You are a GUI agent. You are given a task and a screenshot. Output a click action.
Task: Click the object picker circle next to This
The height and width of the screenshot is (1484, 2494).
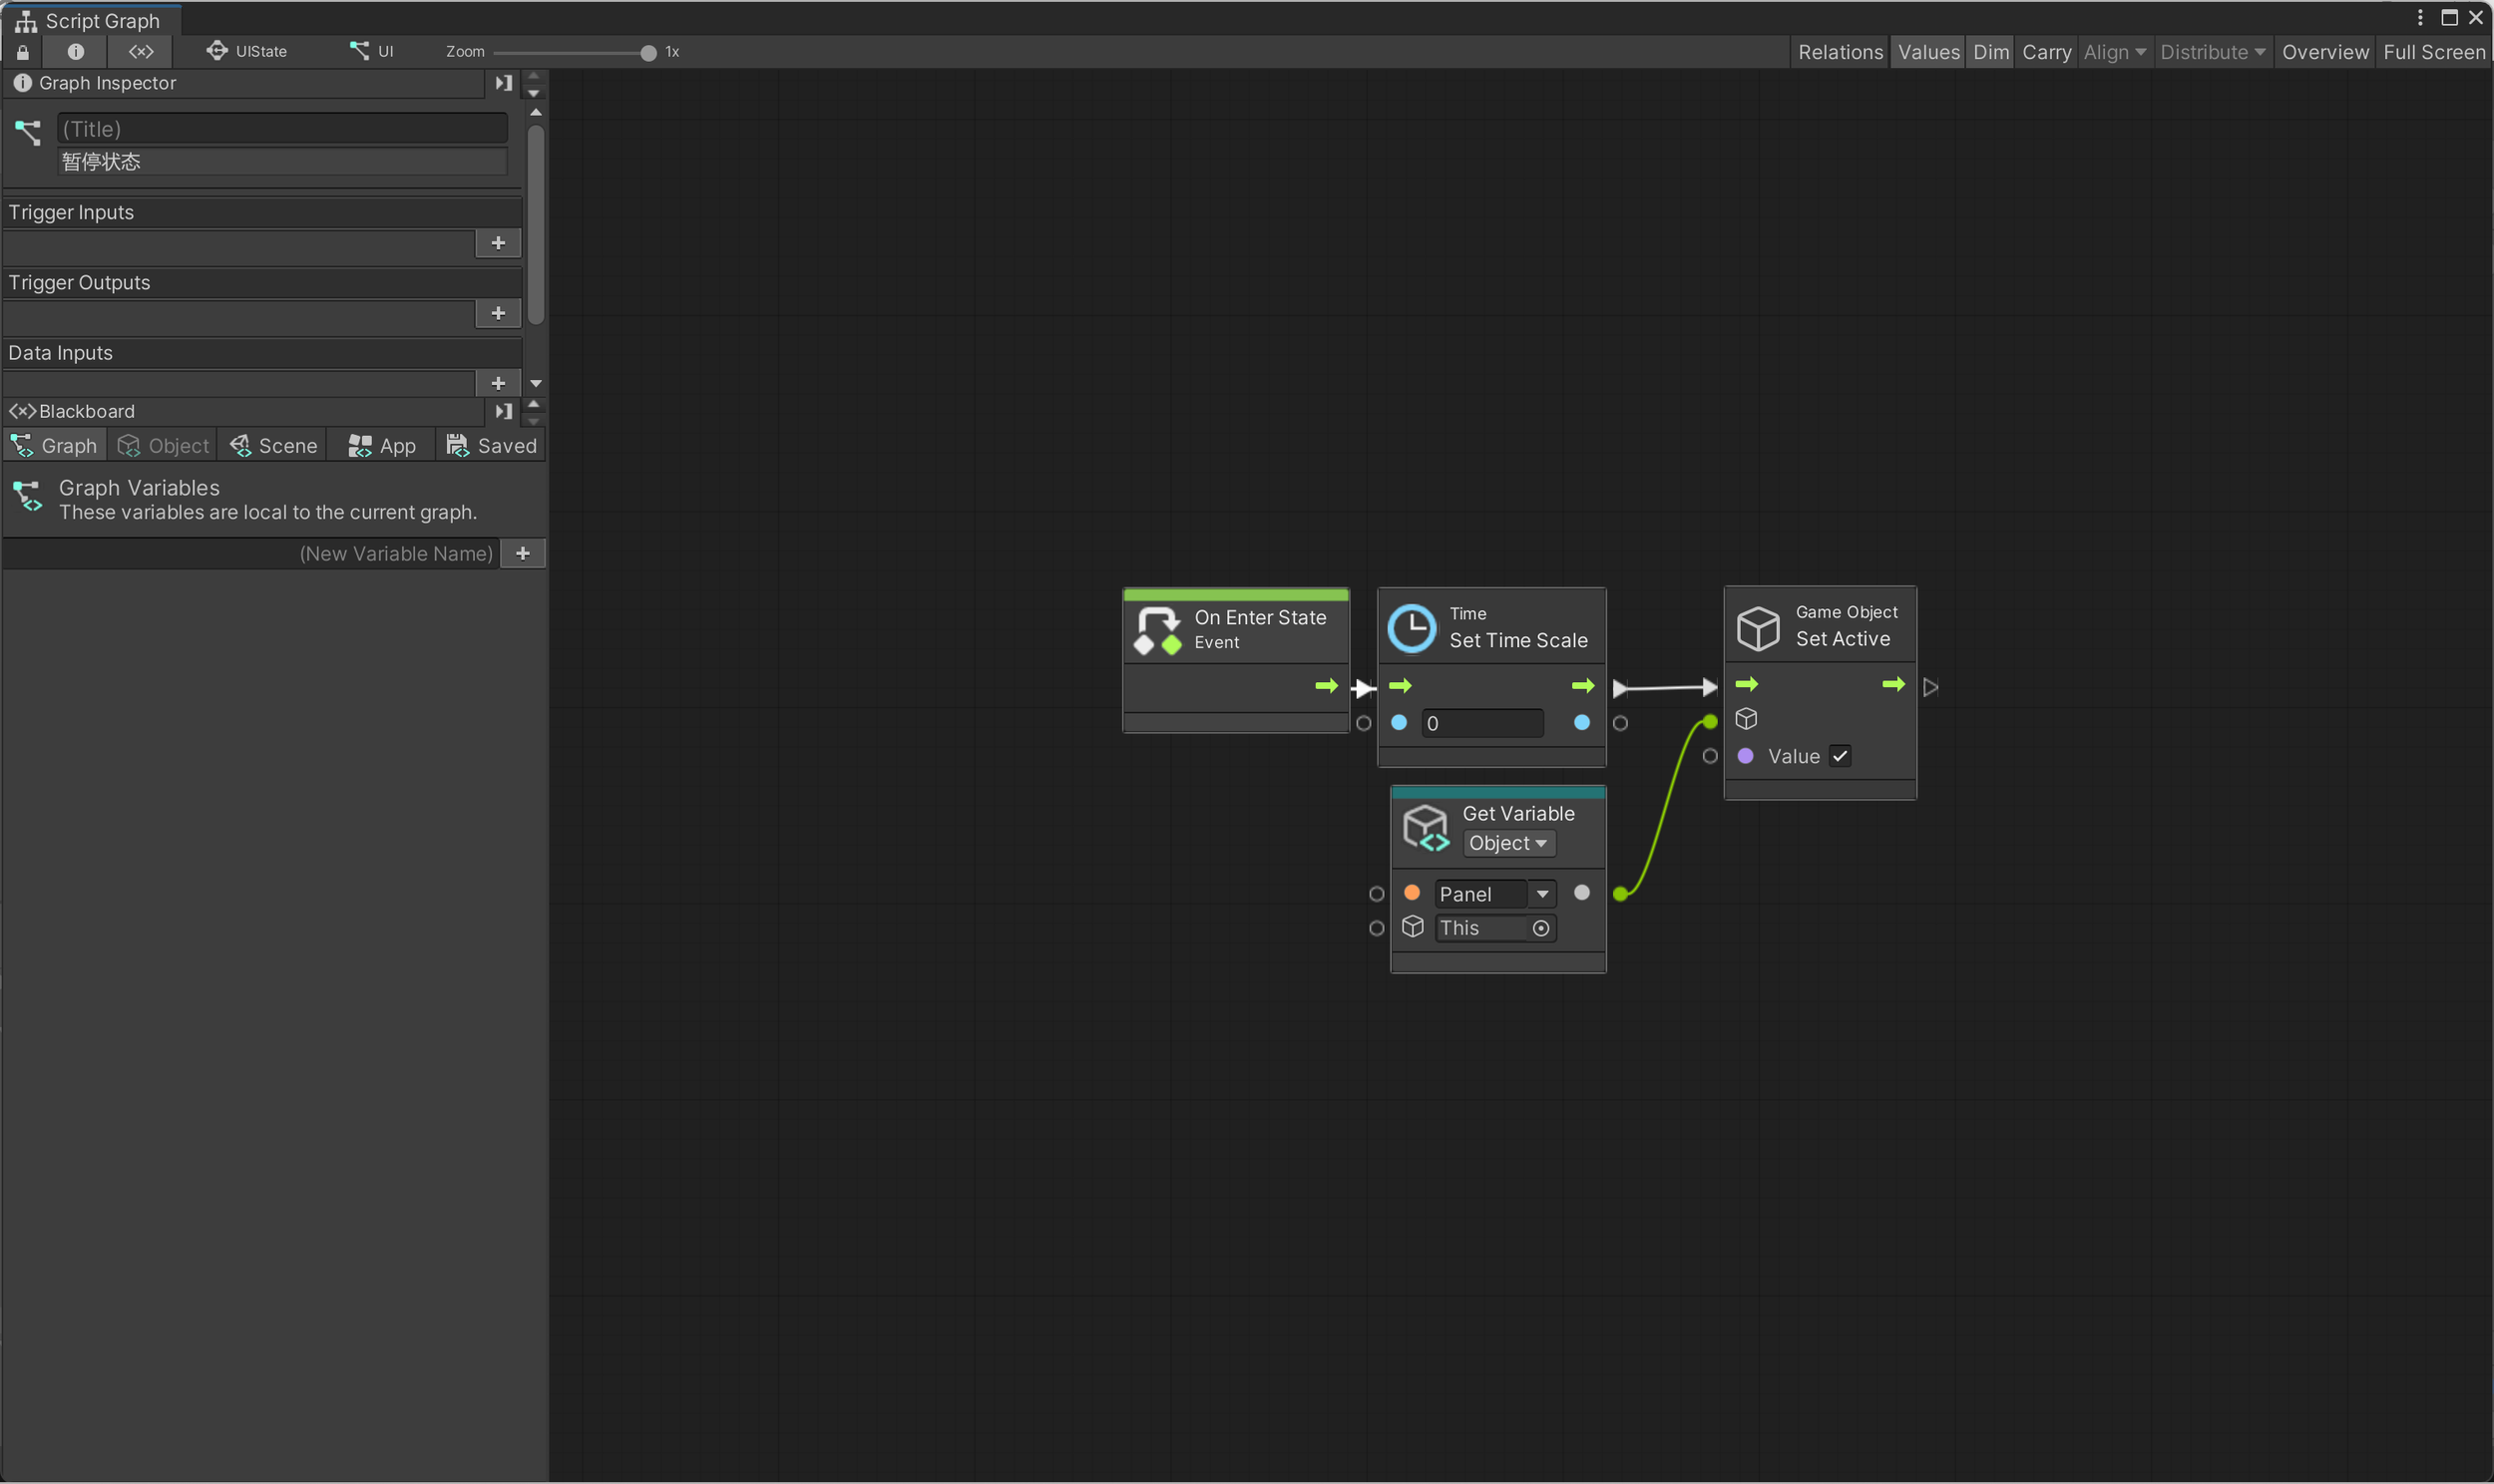(x=1541, y=929)
